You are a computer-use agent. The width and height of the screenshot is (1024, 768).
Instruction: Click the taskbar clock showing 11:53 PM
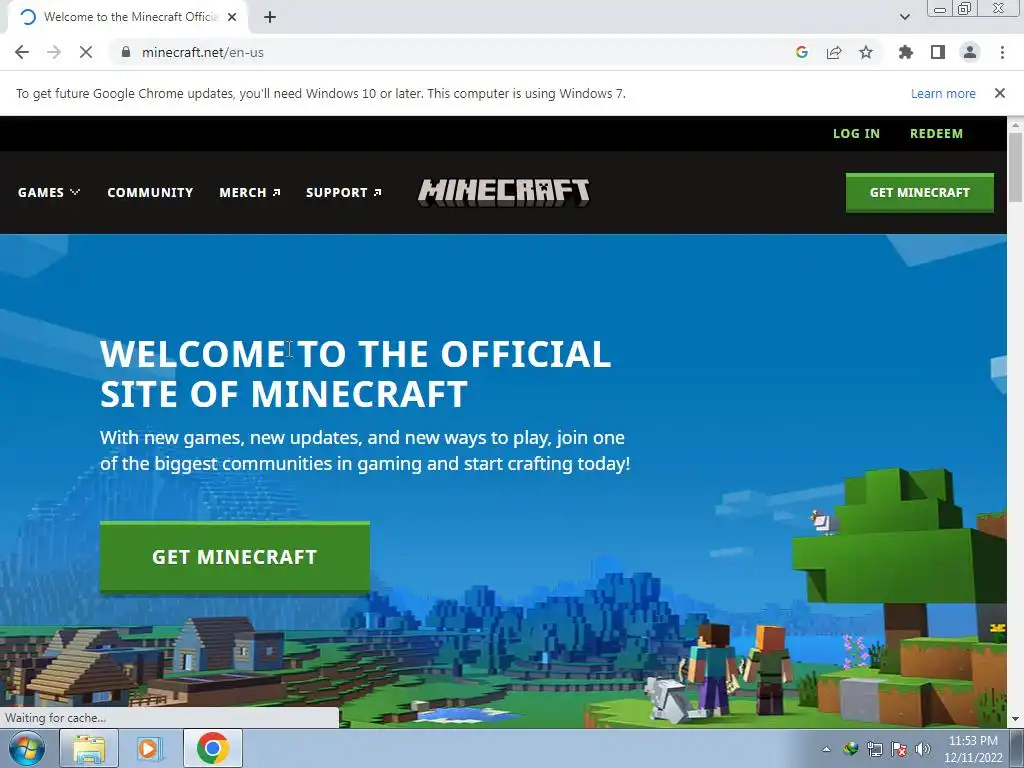pos(973,749)
